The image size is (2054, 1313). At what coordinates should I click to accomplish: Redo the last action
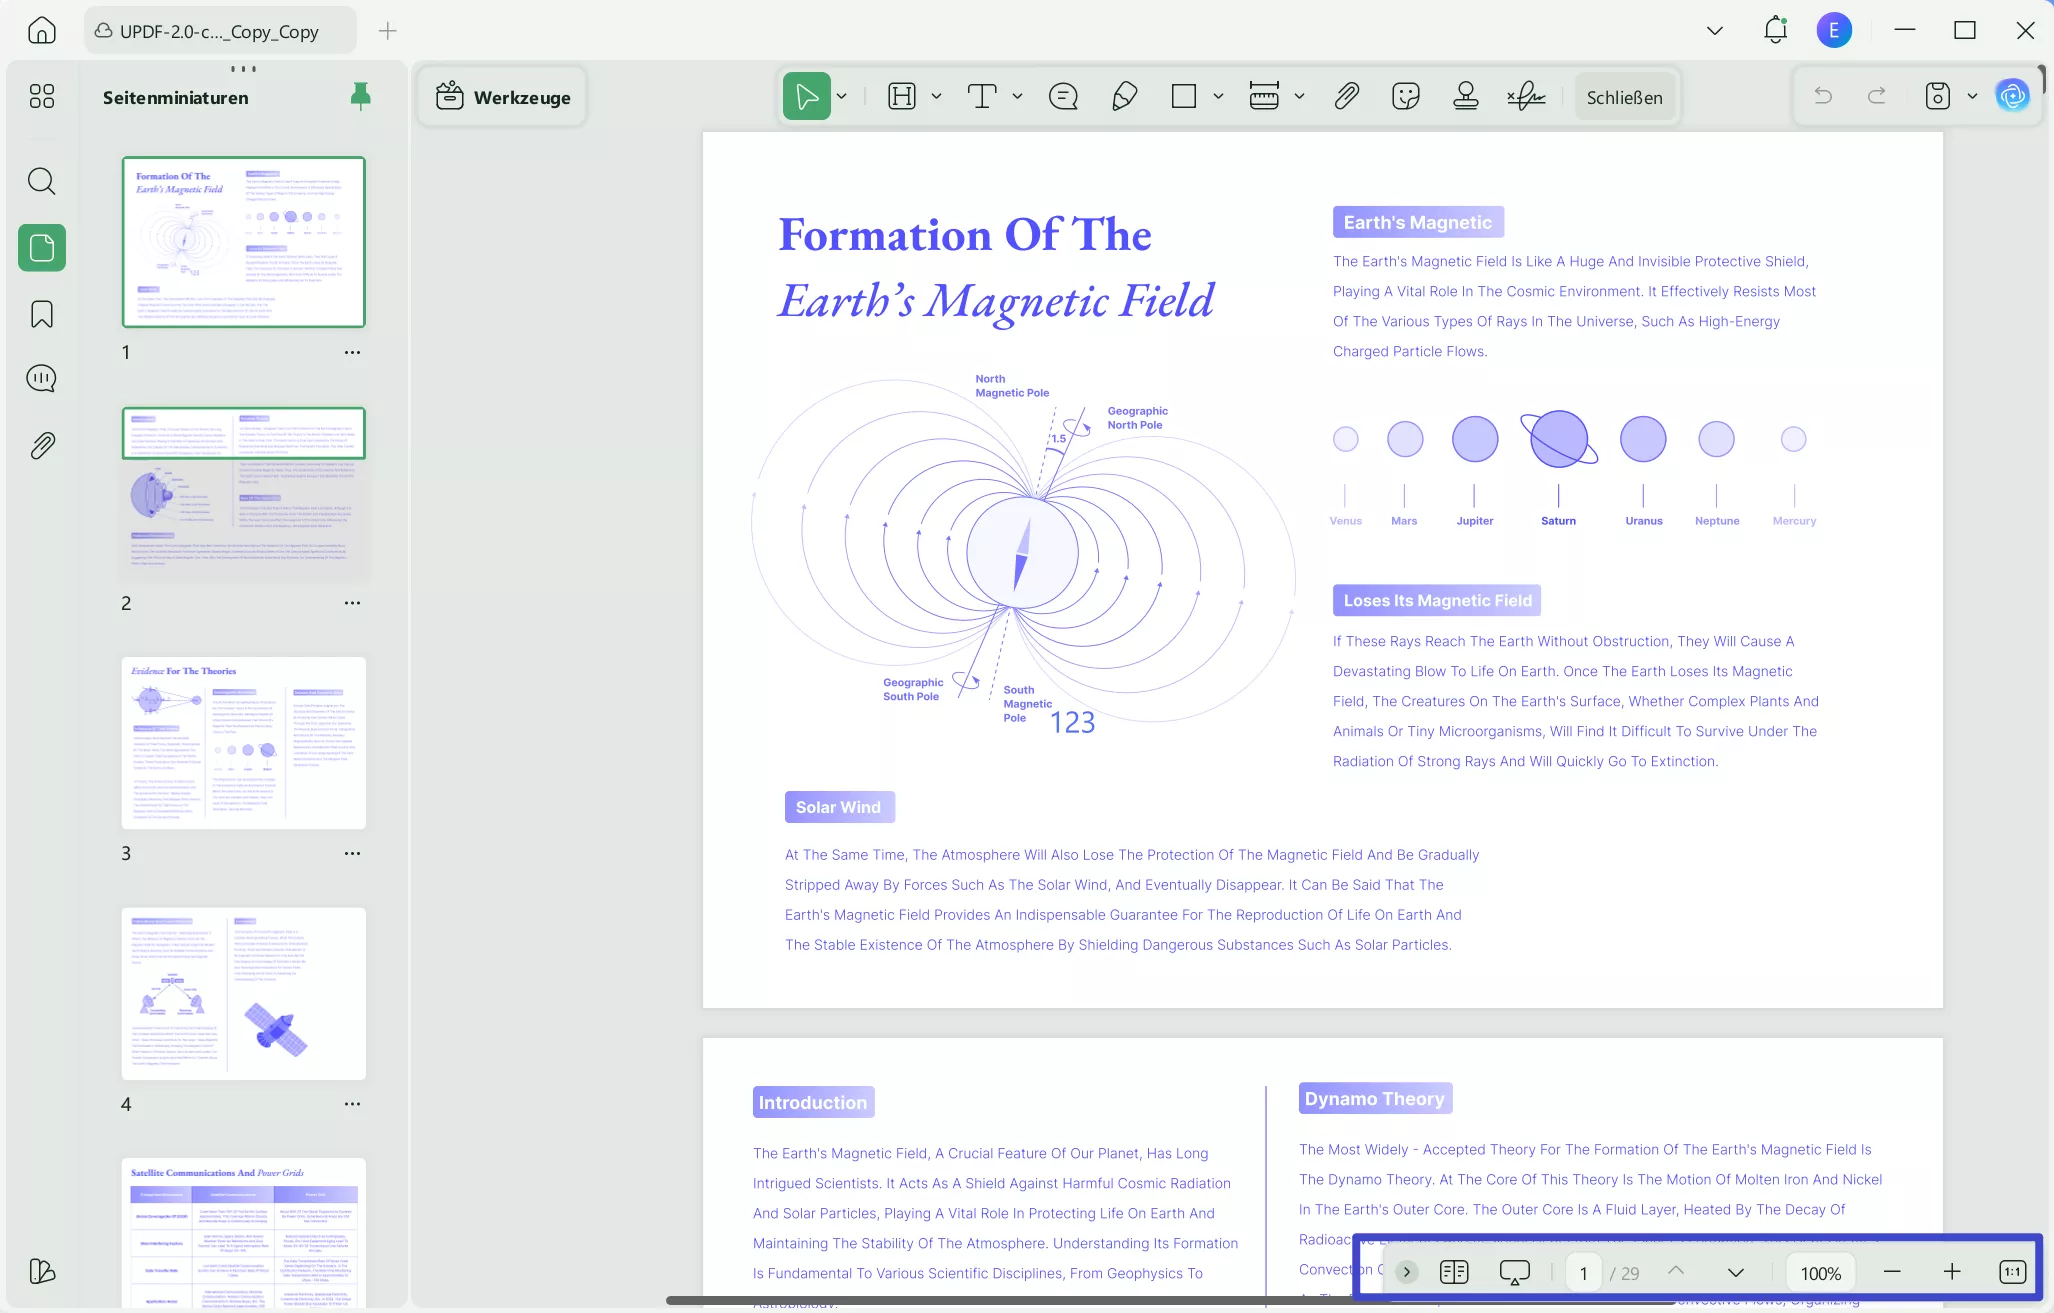point(1877,96)
